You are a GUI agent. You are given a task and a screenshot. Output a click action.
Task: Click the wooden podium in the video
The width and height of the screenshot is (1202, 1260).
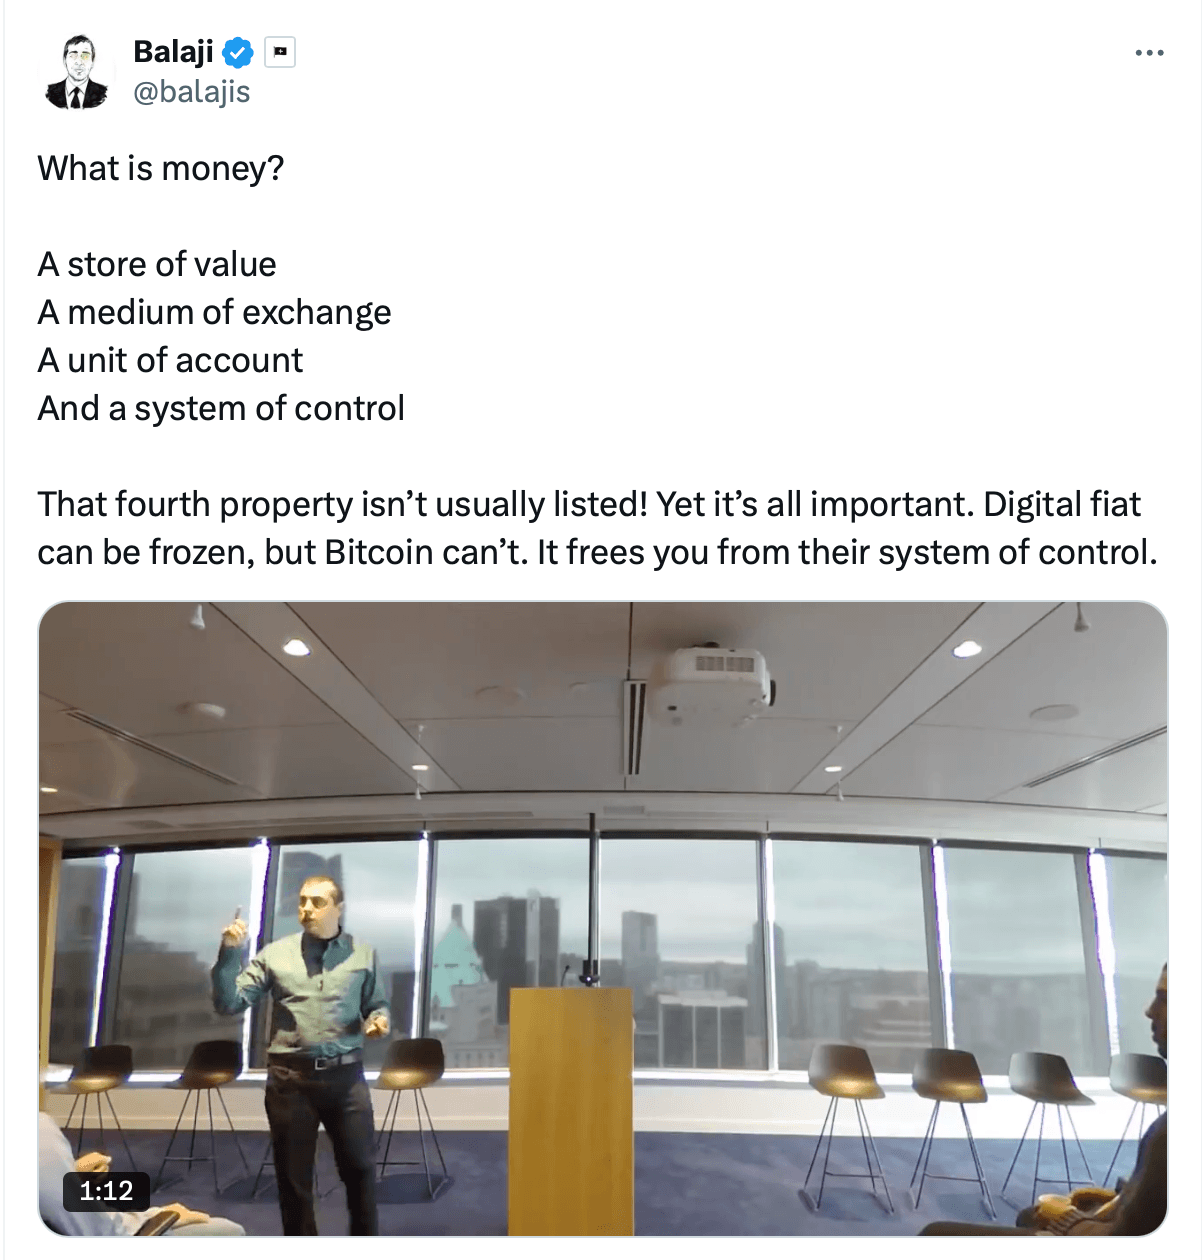coord(571,1110)
